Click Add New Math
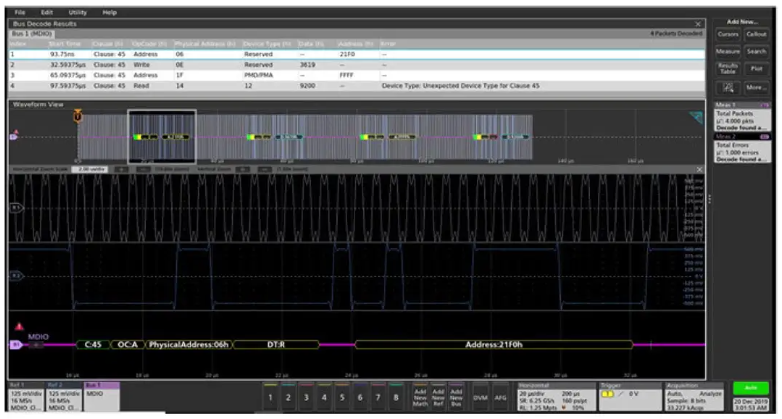Image resolution: width=782 pixels, height=419 pixels. [420, 397]
